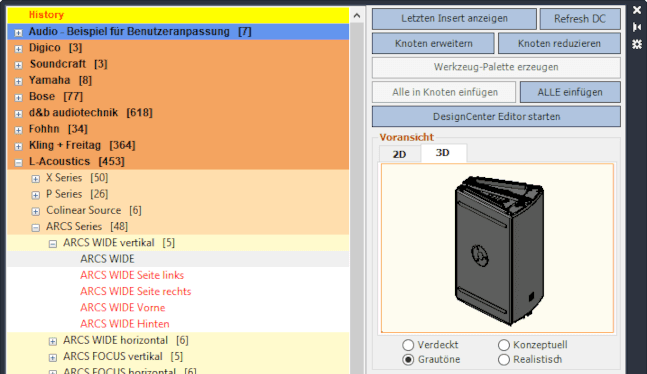Image resolution: width=647 pixels, height=374 pixels.
Task: Switch to the 2D preview tab
Action: (399, 154)
